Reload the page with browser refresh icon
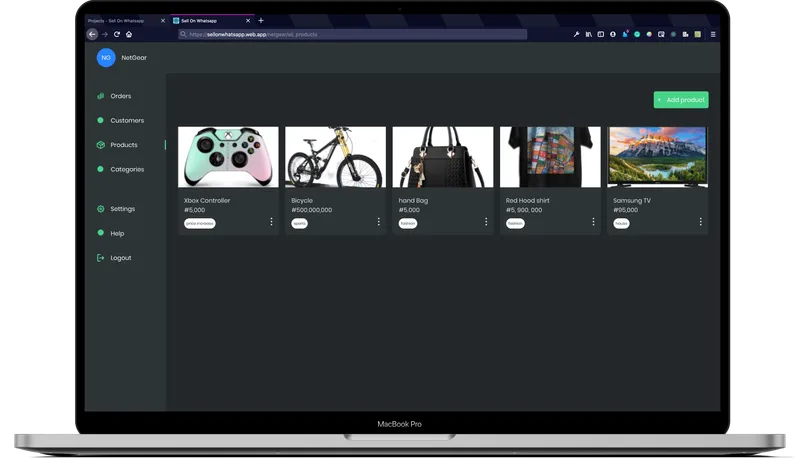 pos(117,34)
